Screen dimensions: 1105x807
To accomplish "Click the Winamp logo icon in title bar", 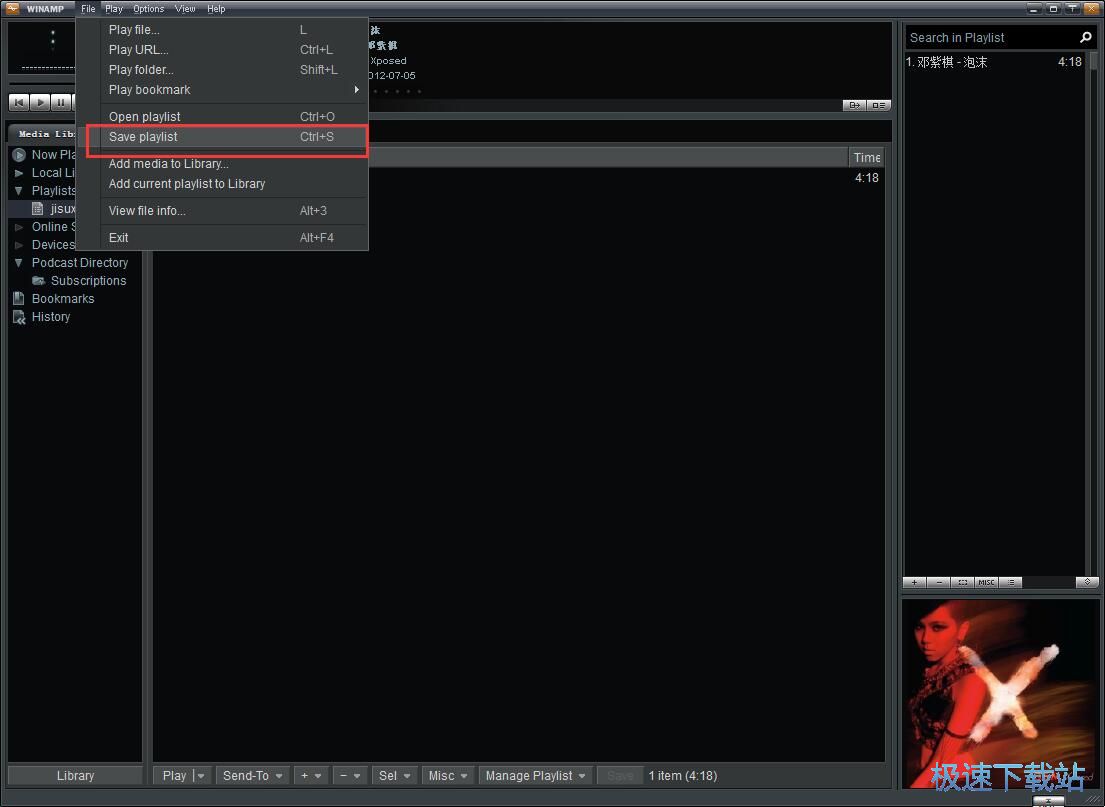I will click(12, 8).
